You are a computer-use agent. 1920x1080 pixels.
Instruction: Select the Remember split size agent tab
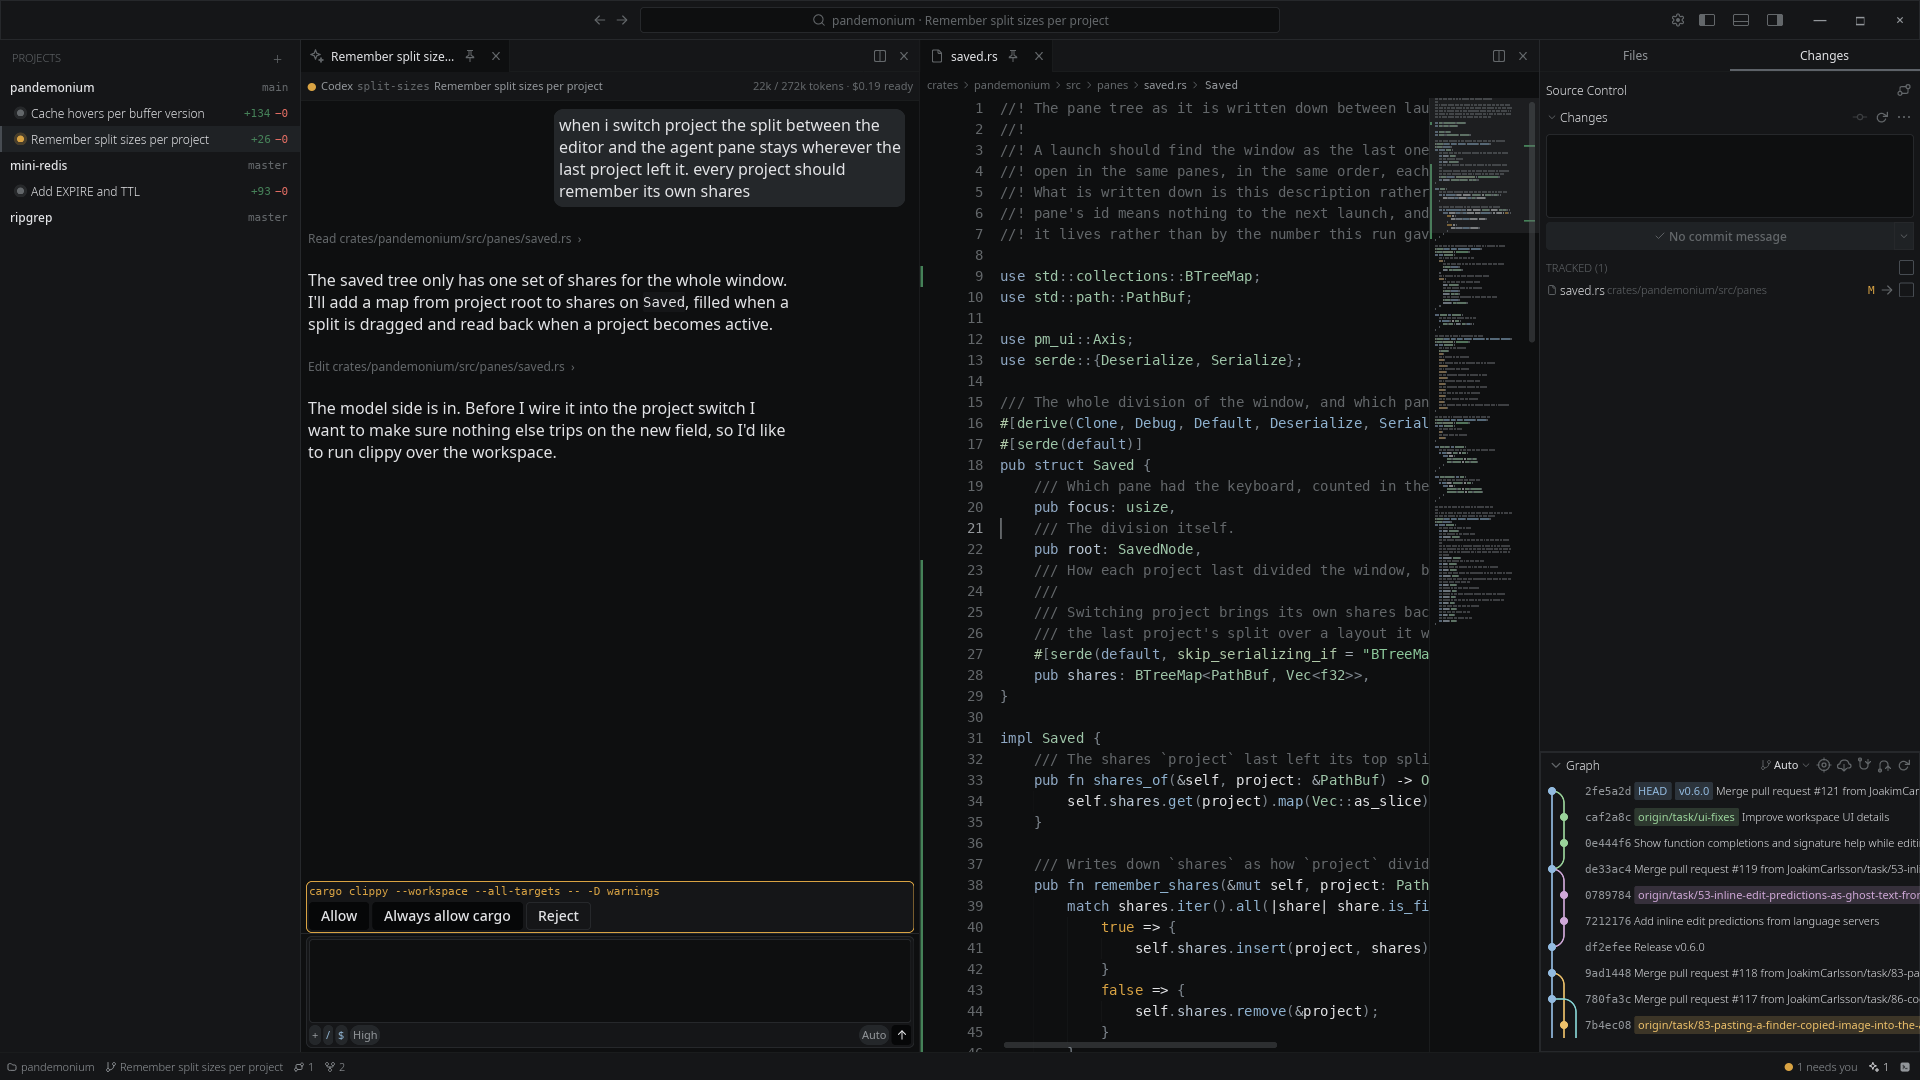pos(392,56)
